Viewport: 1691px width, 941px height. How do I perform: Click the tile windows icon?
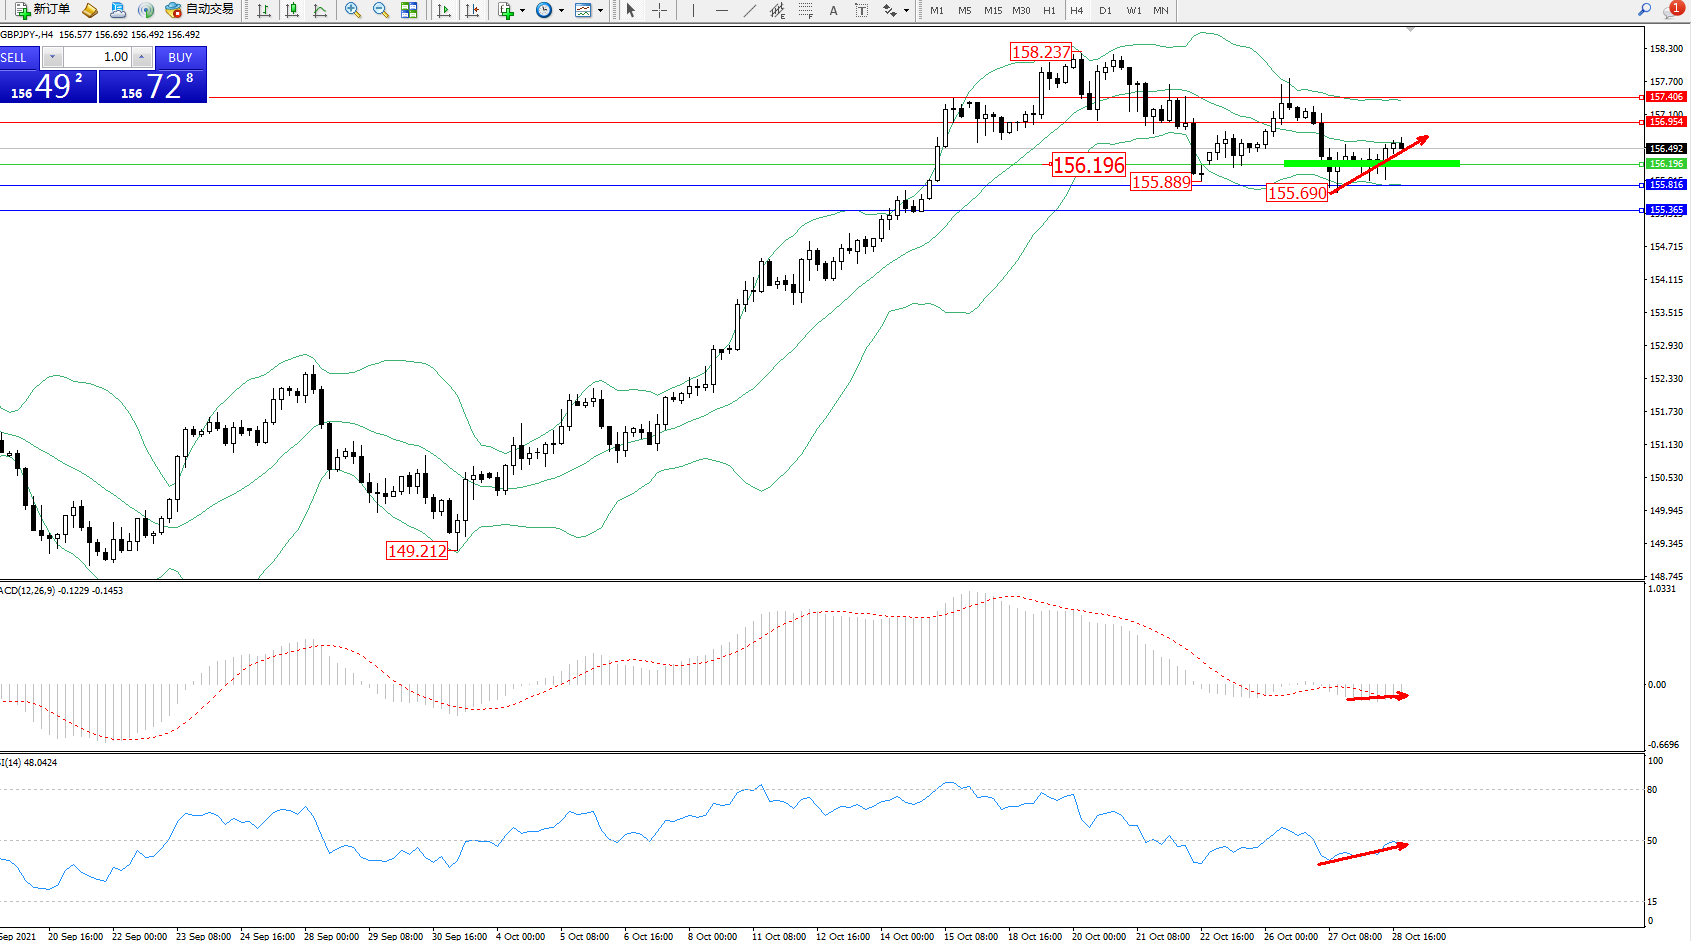[409, 10]
